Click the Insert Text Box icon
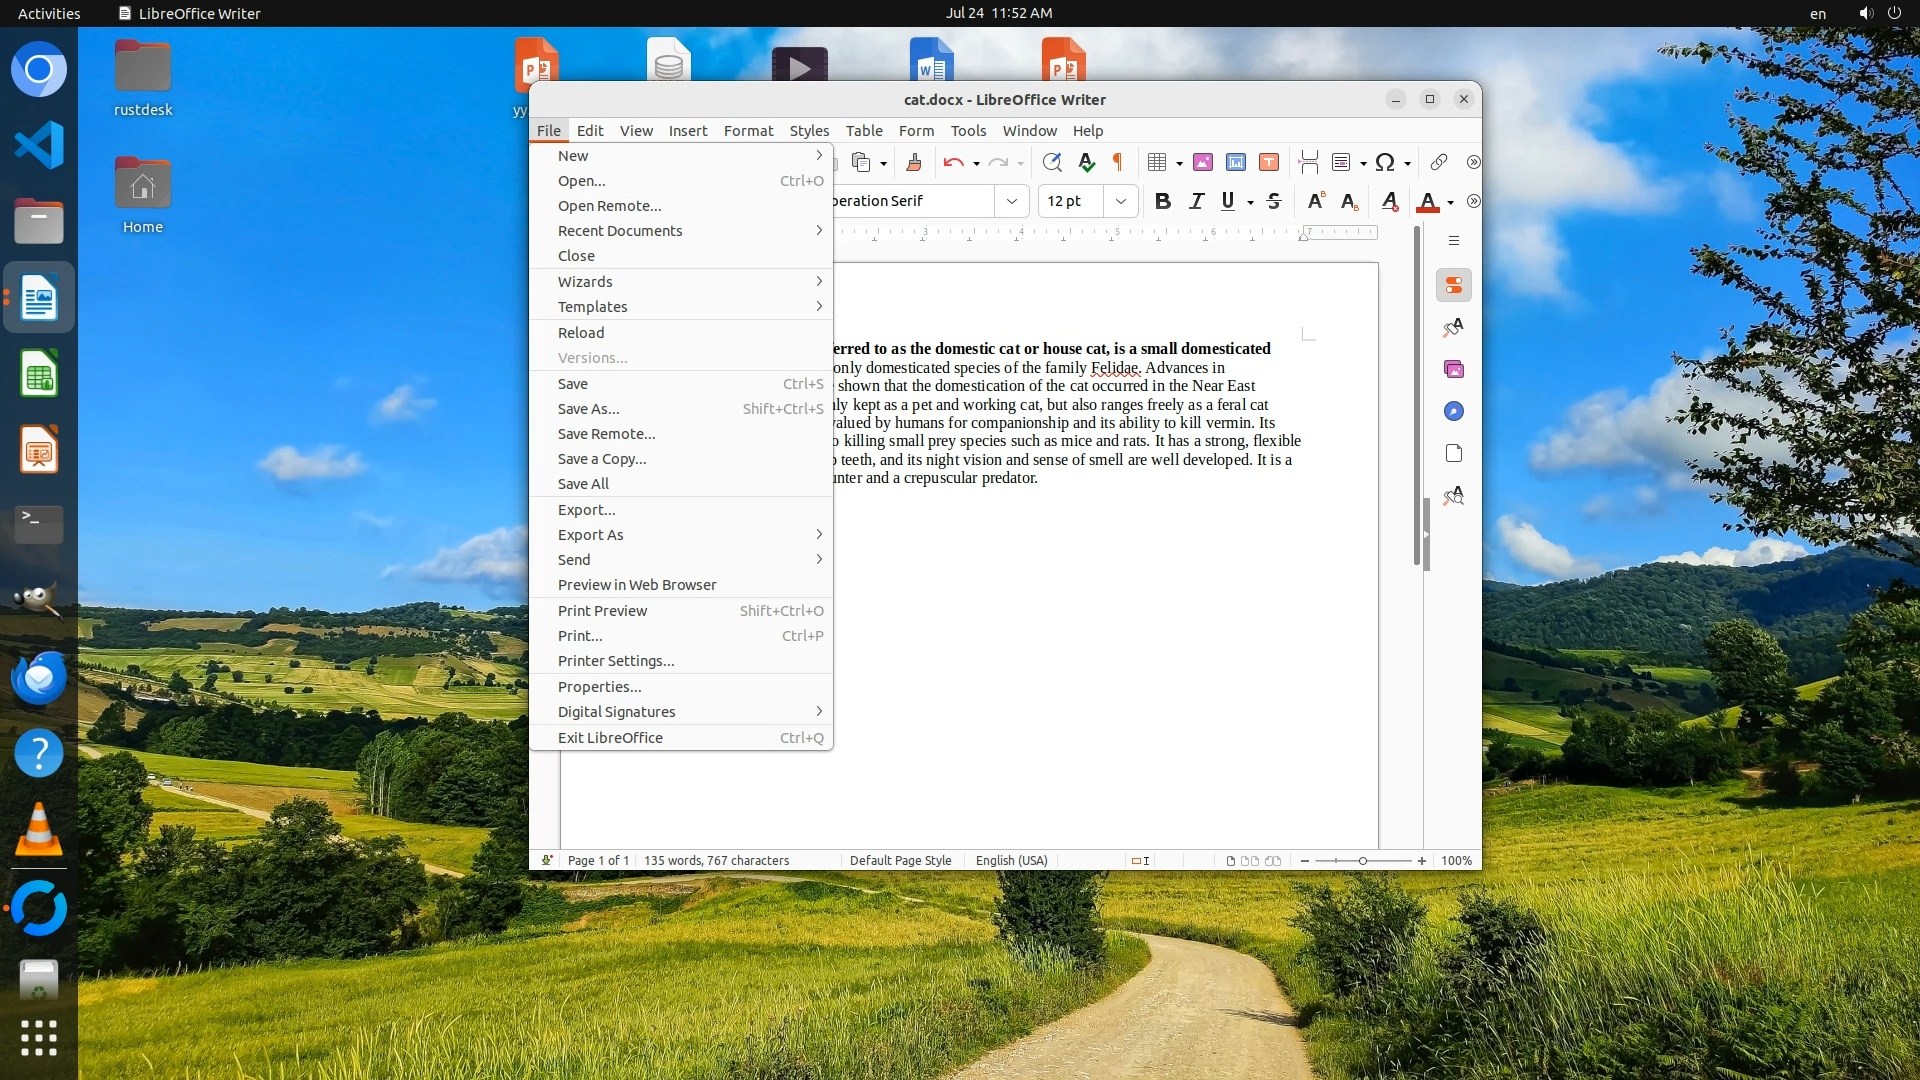This screenshot has height=1080, width=1920. pos(1269,162)
